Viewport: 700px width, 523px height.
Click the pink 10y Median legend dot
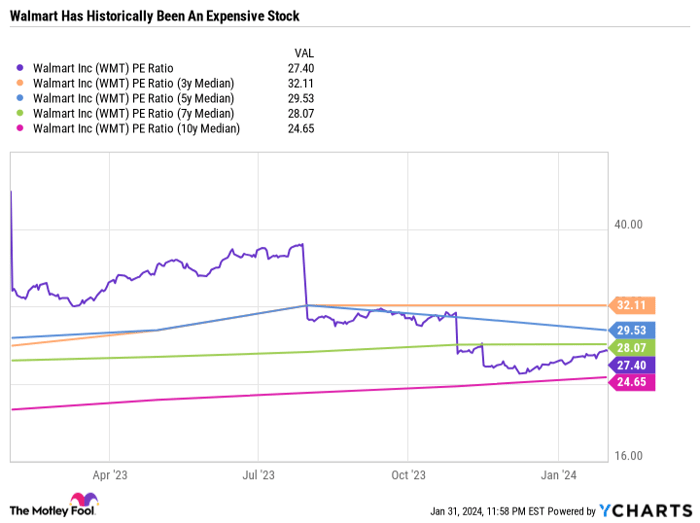(22, 129)
